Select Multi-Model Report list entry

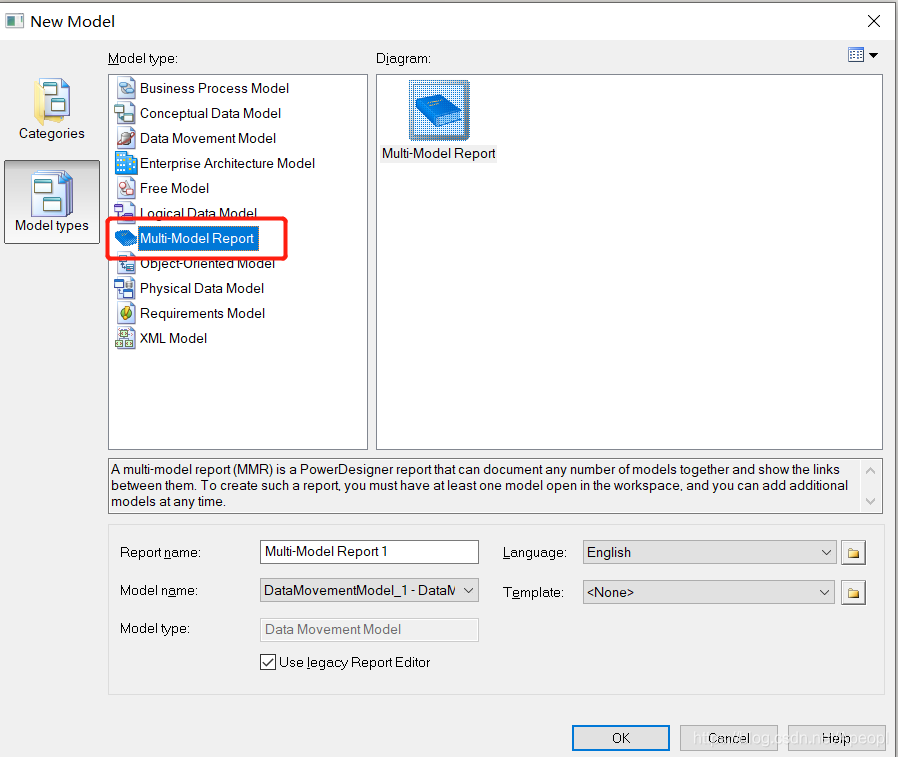pyautogui.click(x=197, y=238)
